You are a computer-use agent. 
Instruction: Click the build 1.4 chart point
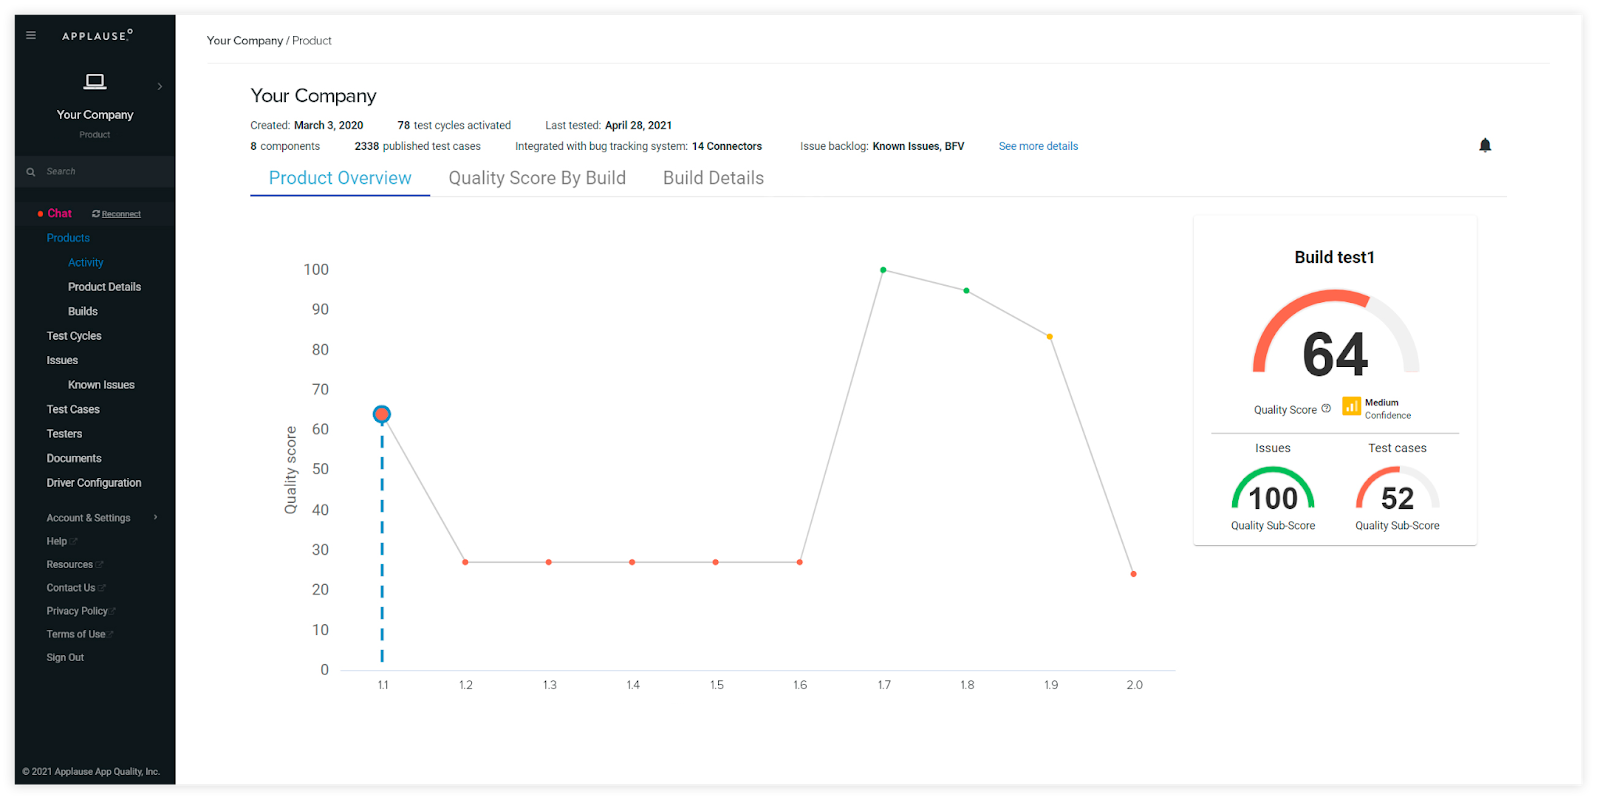pos(632,562)
